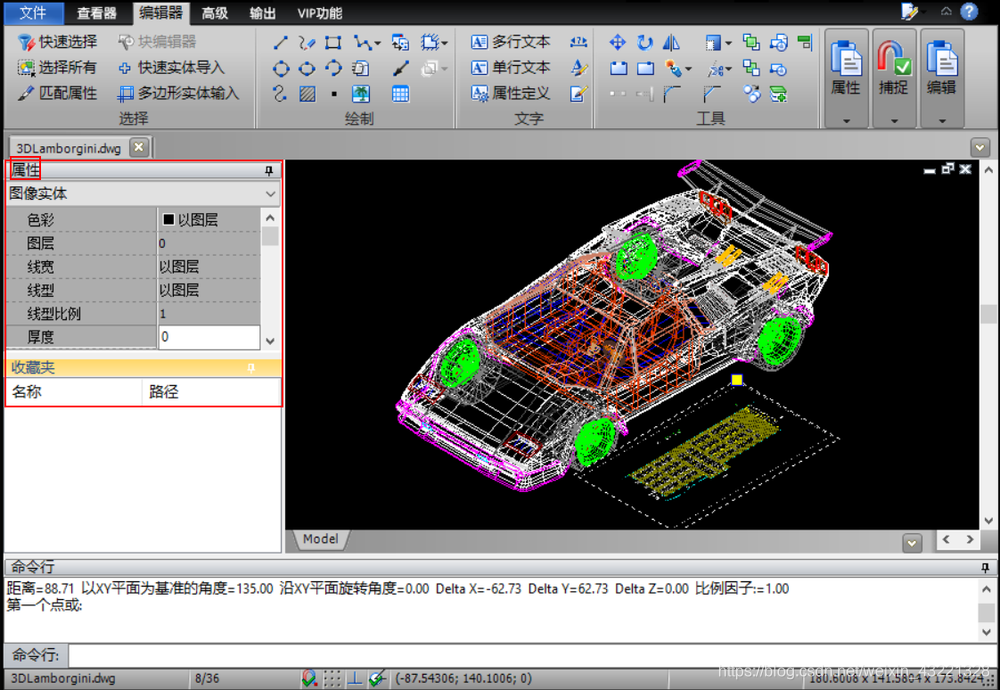1000x690 pixels.
Task: Pin the command line panel
Action: click(985, 567)
